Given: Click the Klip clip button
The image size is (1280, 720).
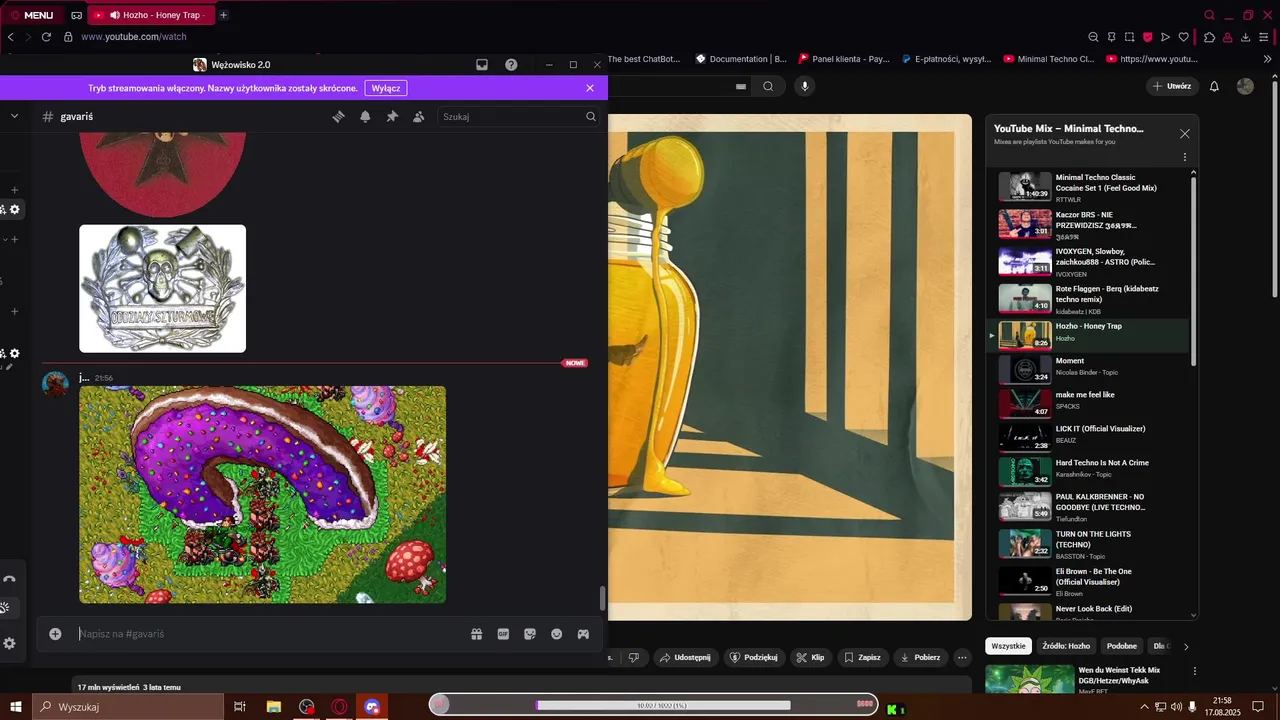Looking at the screenshot, I should coord(811,657).
